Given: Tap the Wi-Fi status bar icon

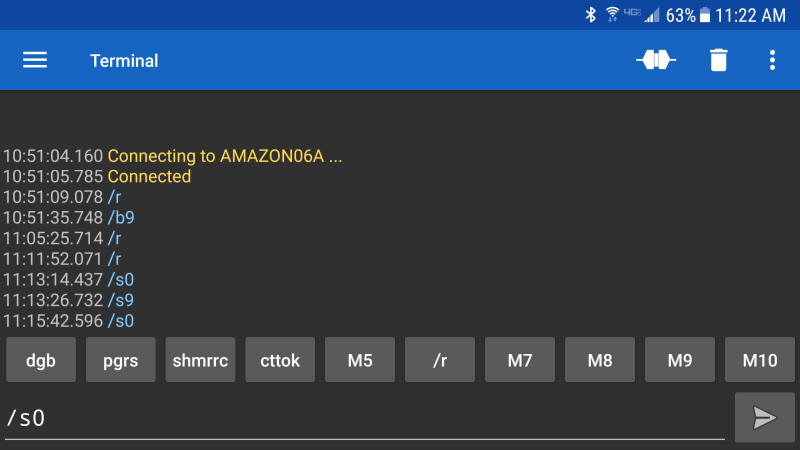Looking at the screenshot, I should [x=612, y=15].
